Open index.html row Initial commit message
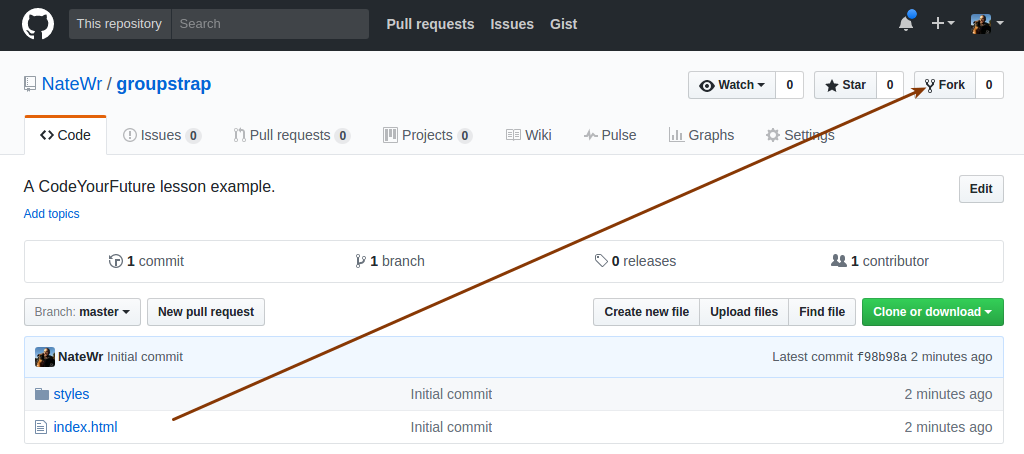The image size is (1024, 454). tap(451, 428)
